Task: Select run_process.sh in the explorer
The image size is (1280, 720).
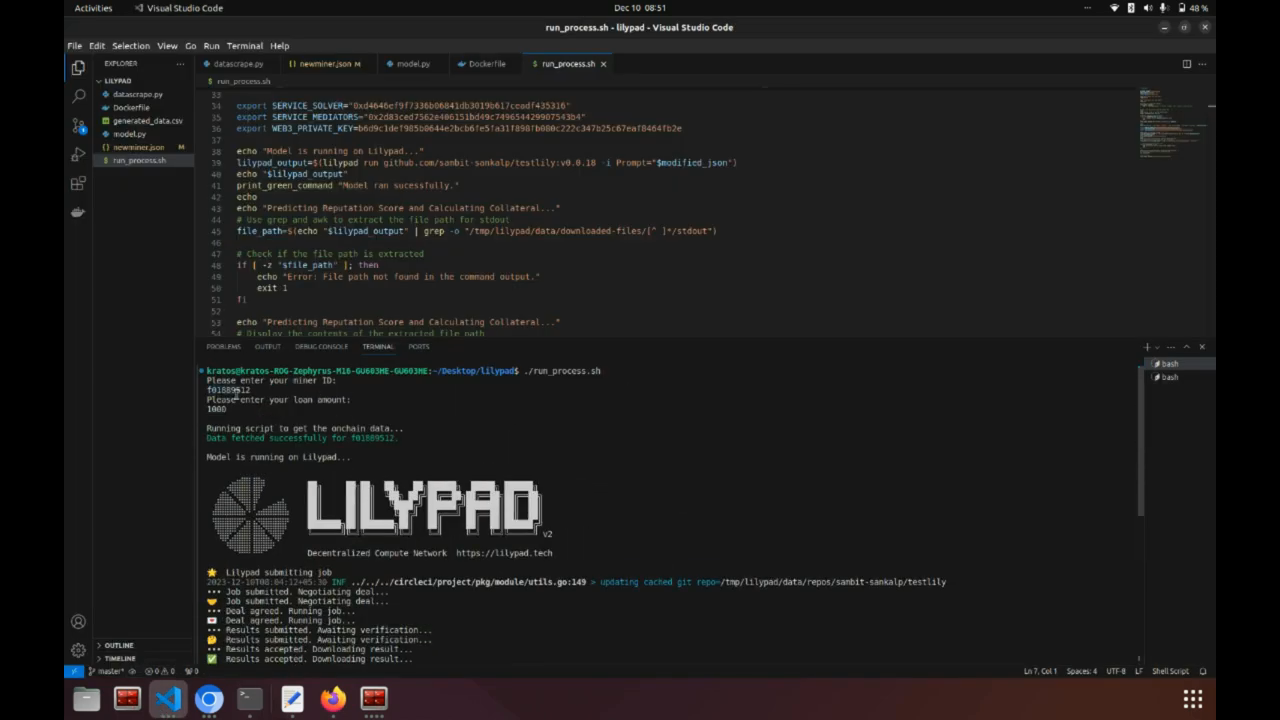Action: tap(139, 160)
